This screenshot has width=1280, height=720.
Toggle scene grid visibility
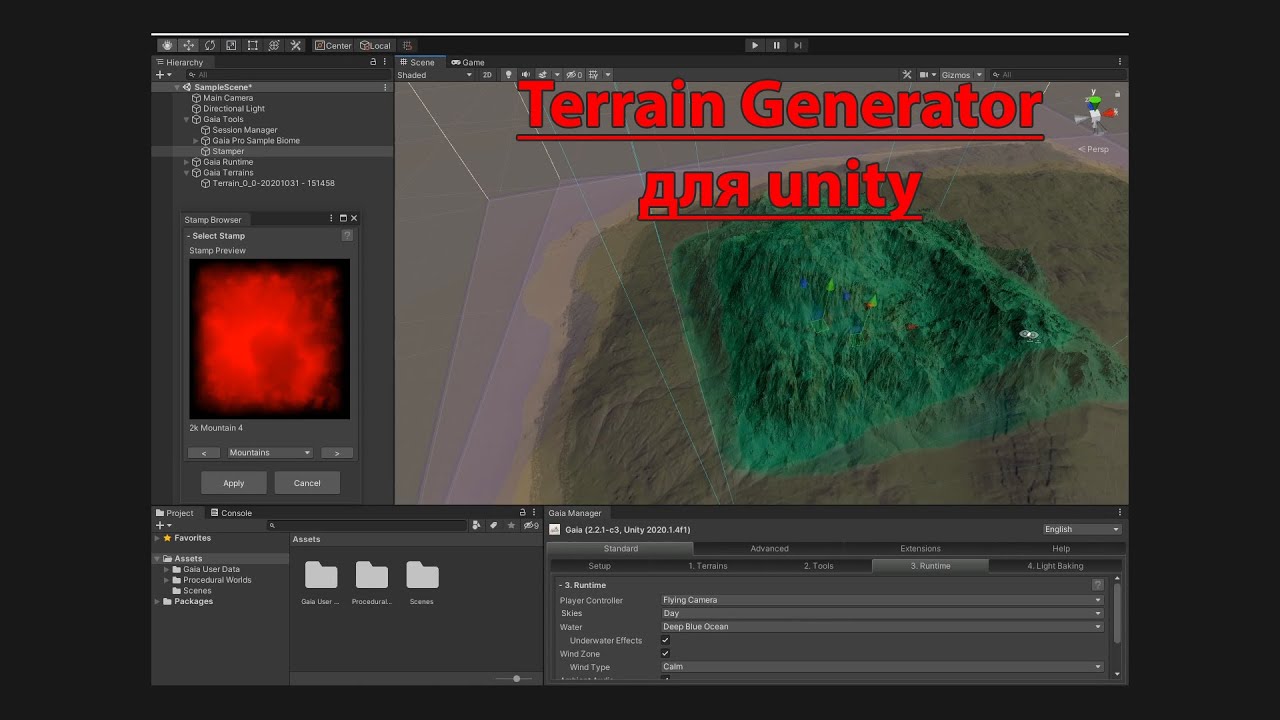tap(594, 75)
